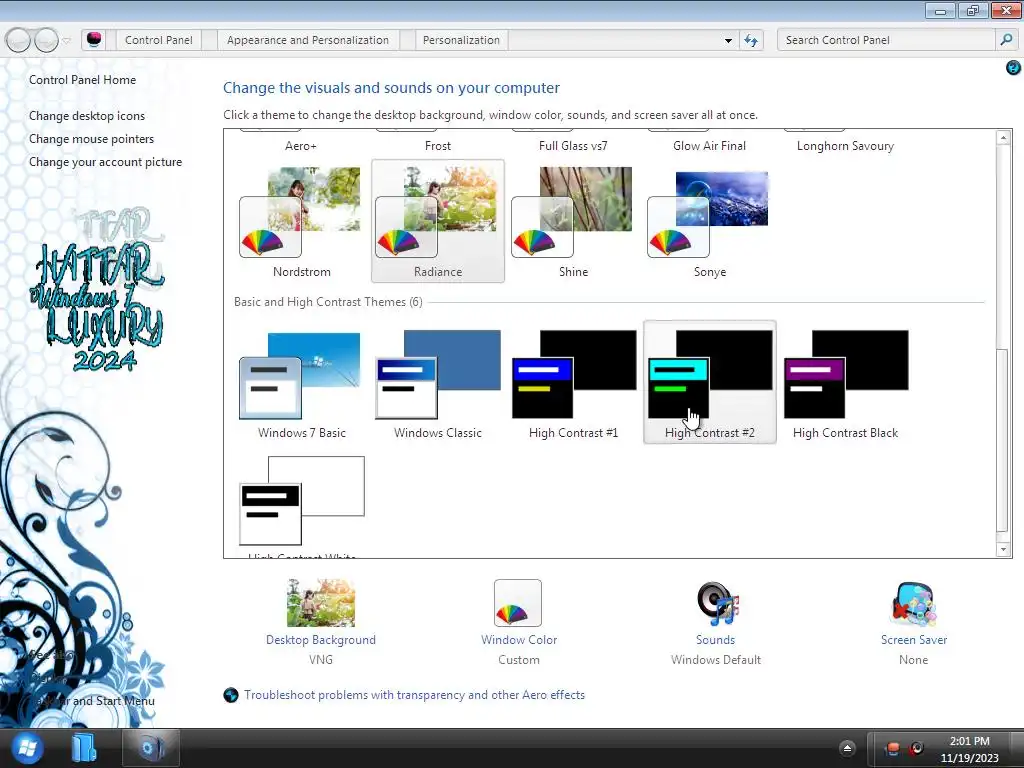Choose the Sonye theme
The height and width of the screenshot is (768, 1024).
(x=709, y=221)
